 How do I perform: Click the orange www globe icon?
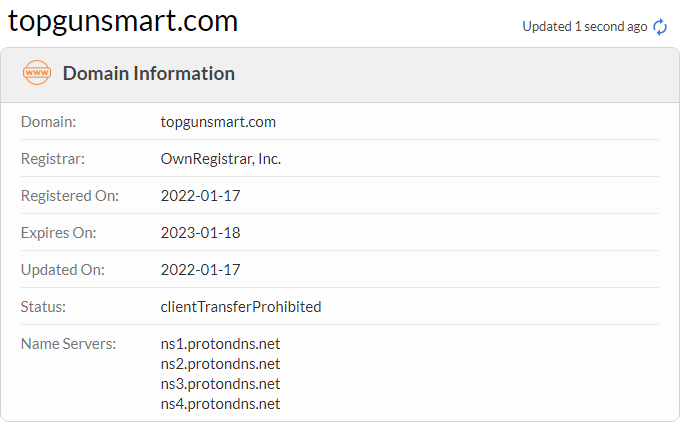coord(37,73)
